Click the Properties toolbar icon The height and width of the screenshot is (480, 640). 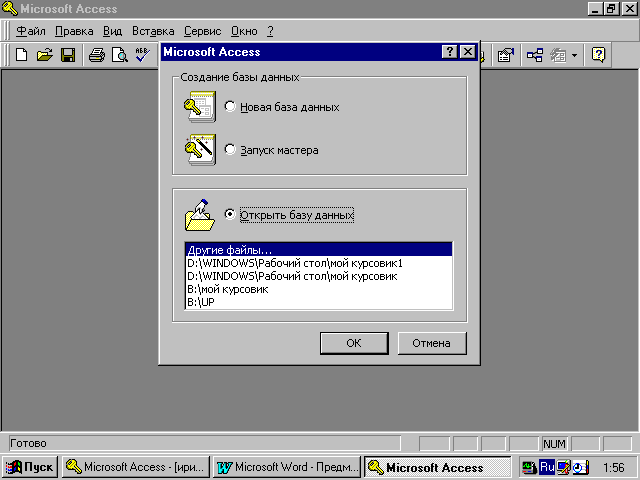506,54
